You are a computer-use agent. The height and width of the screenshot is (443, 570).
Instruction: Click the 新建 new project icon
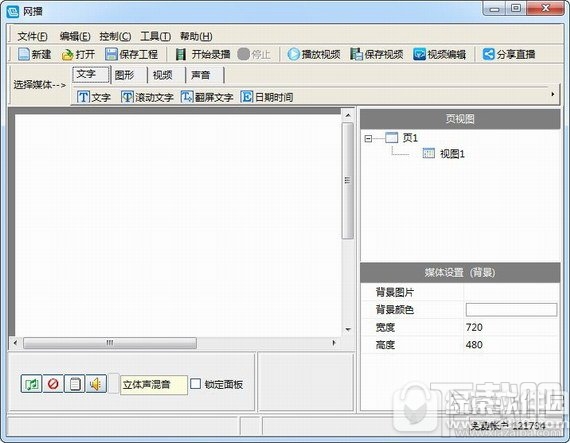click(24, 55)
